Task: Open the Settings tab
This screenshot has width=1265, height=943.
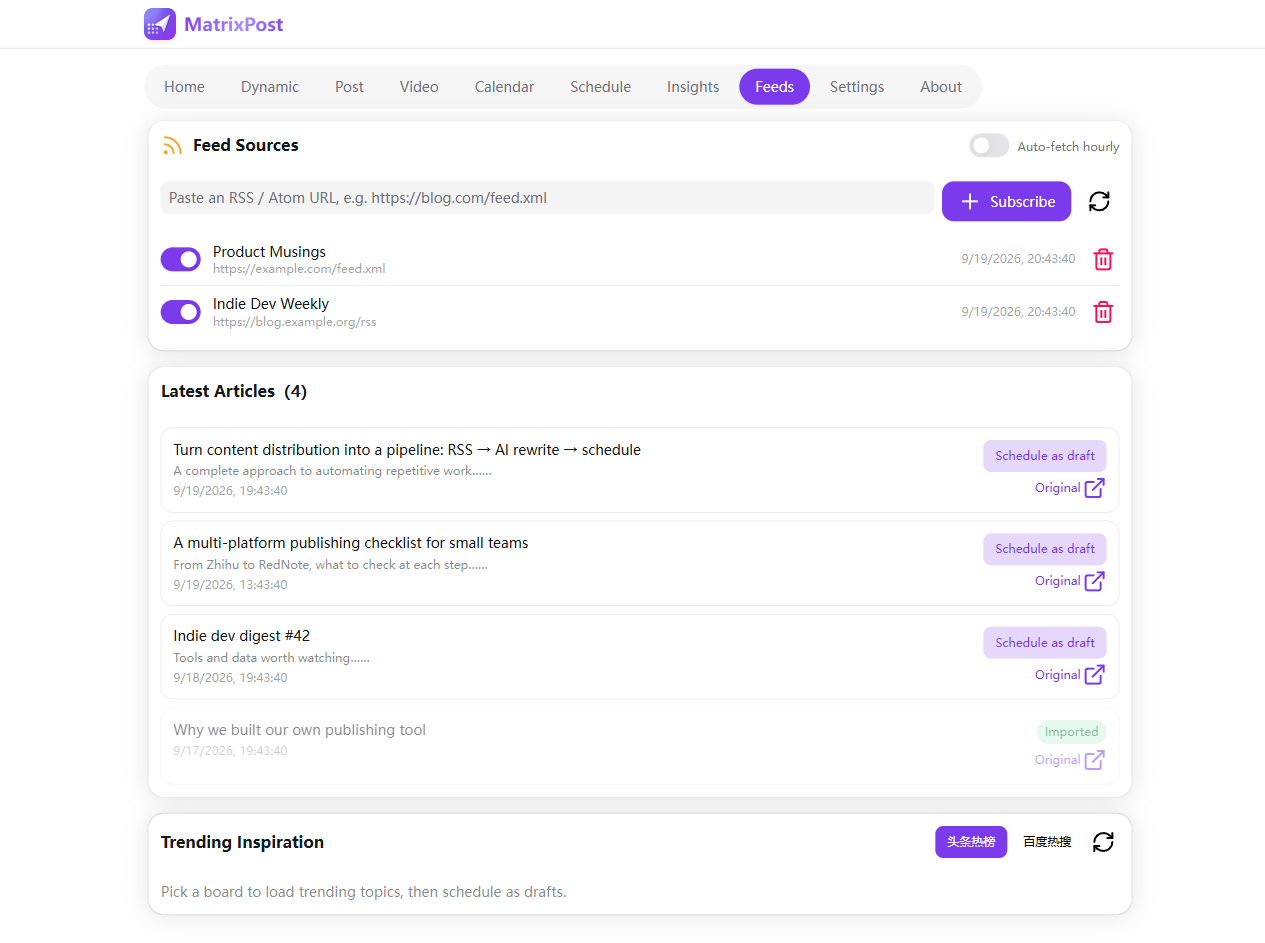Action: (x=857, y=87)
